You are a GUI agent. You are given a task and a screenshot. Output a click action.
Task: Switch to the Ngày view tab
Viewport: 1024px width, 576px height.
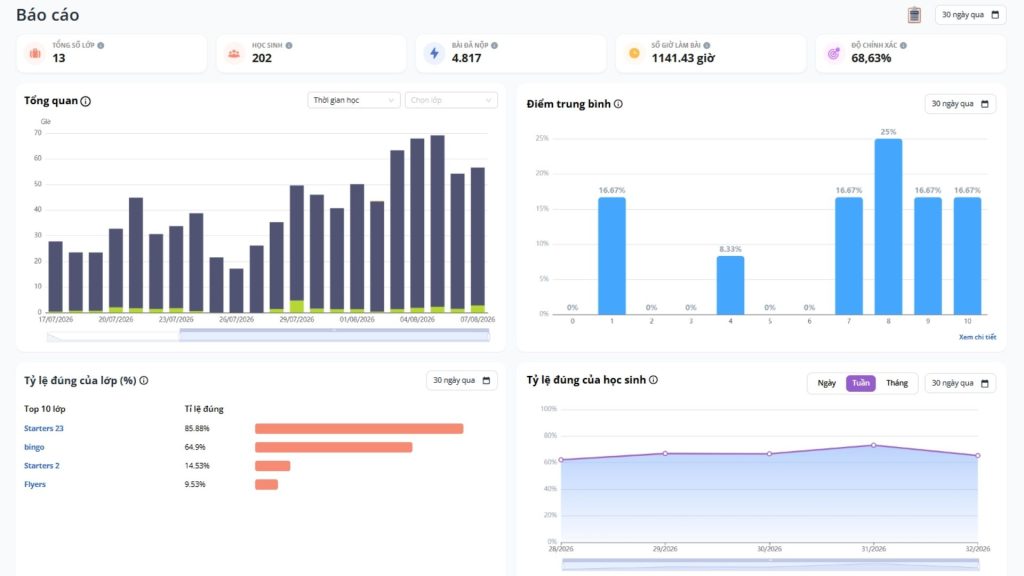pyautogui.click(x=827, y=383)
